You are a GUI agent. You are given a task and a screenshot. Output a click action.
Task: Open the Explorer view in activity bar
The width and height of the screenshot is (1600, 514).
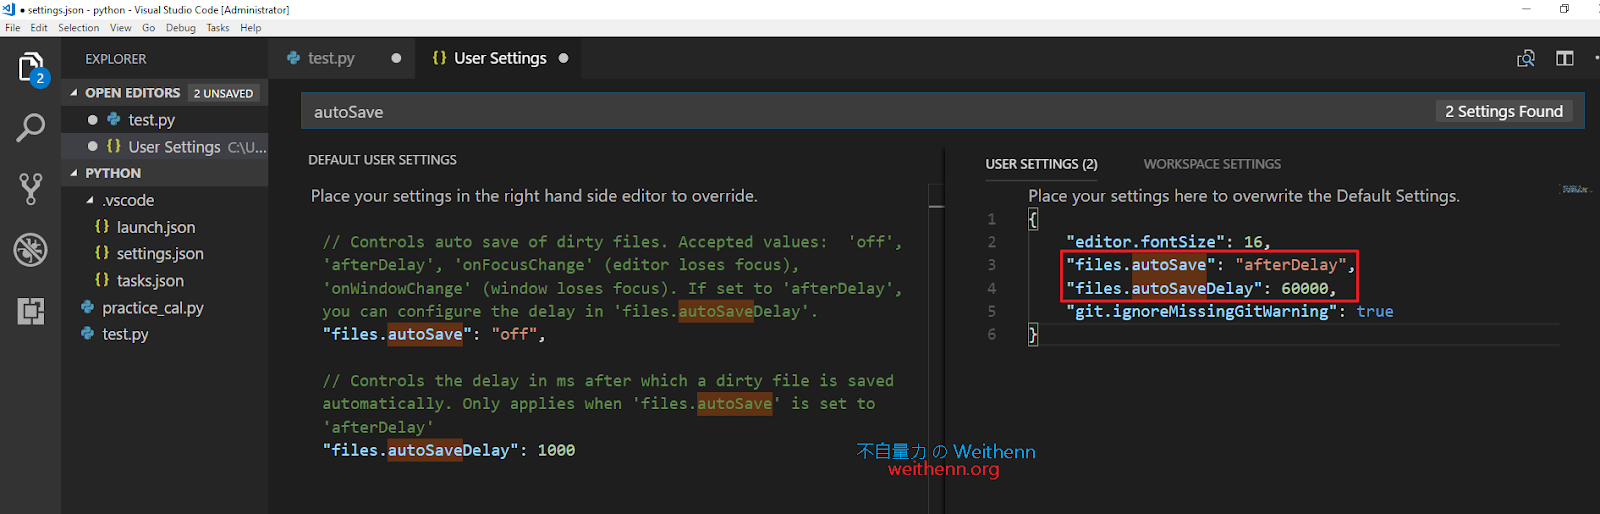click(x=30, y=69)
